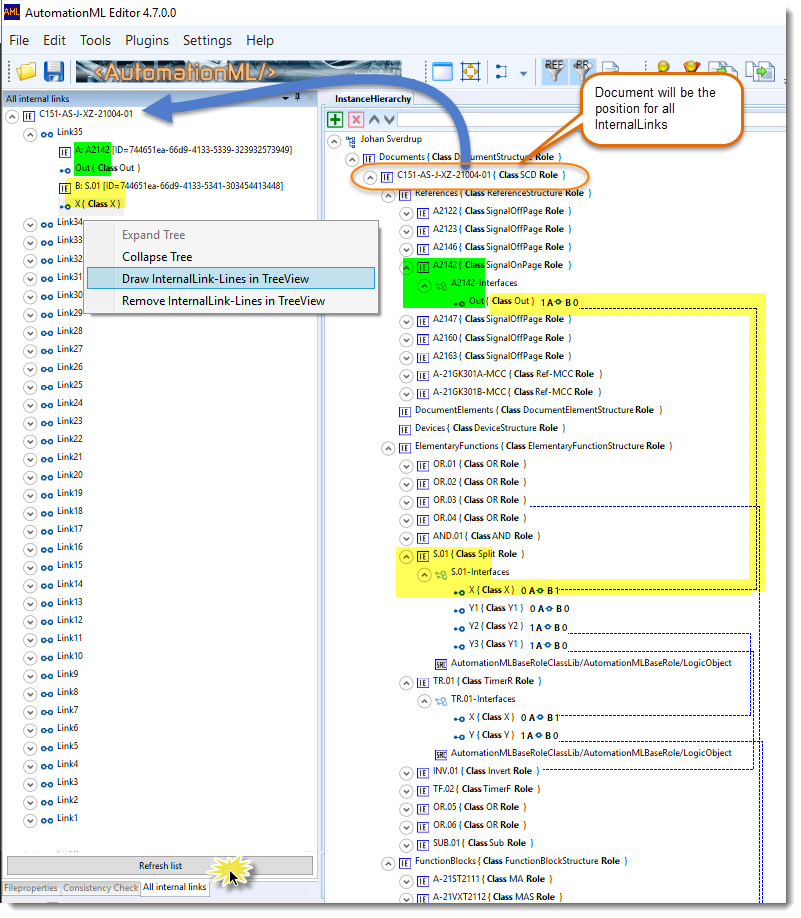The height and width of the screenshot is (918, 801).
Task: Select the 'B: S.01' entry in Link35
Action: [179, 186]
